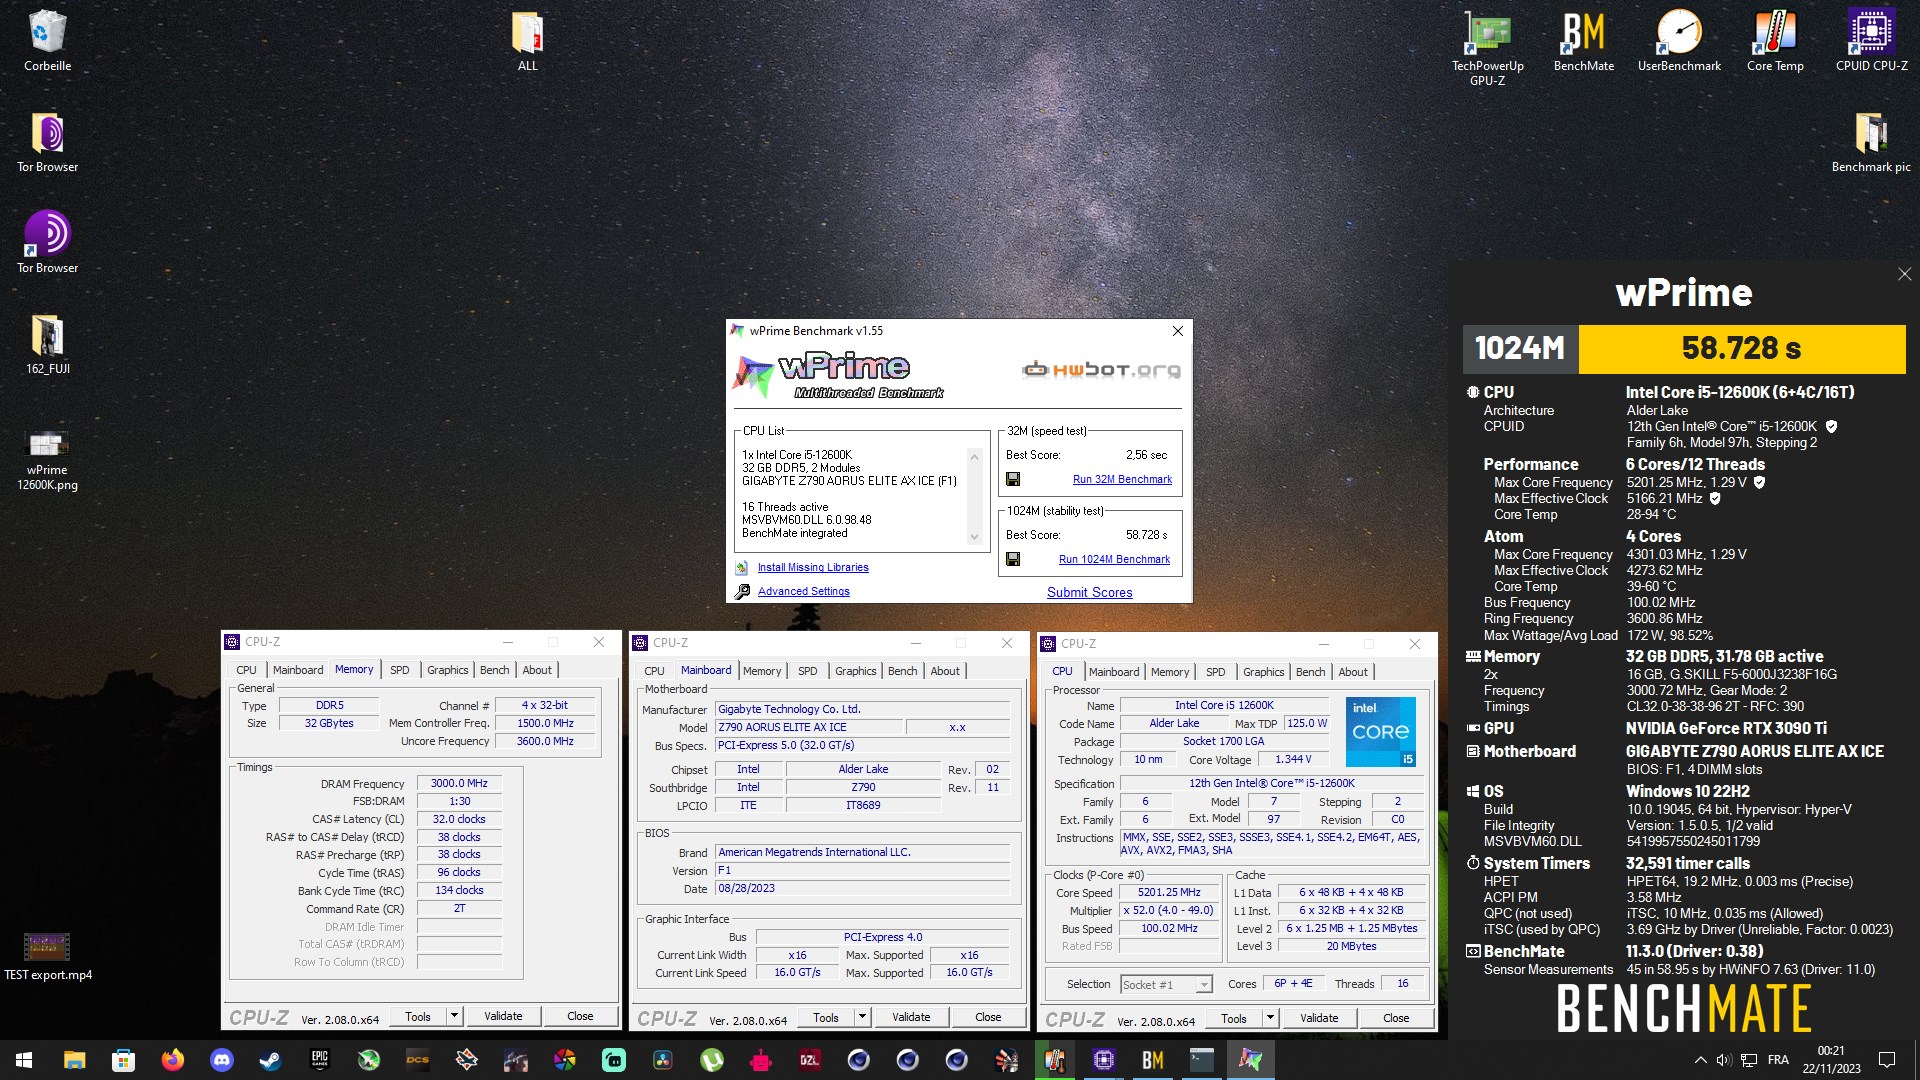Viewport: 1920px width, 1080px height.
Task: Click scroll-down arrow in wPrime CPU list
Action: [974, 537]
